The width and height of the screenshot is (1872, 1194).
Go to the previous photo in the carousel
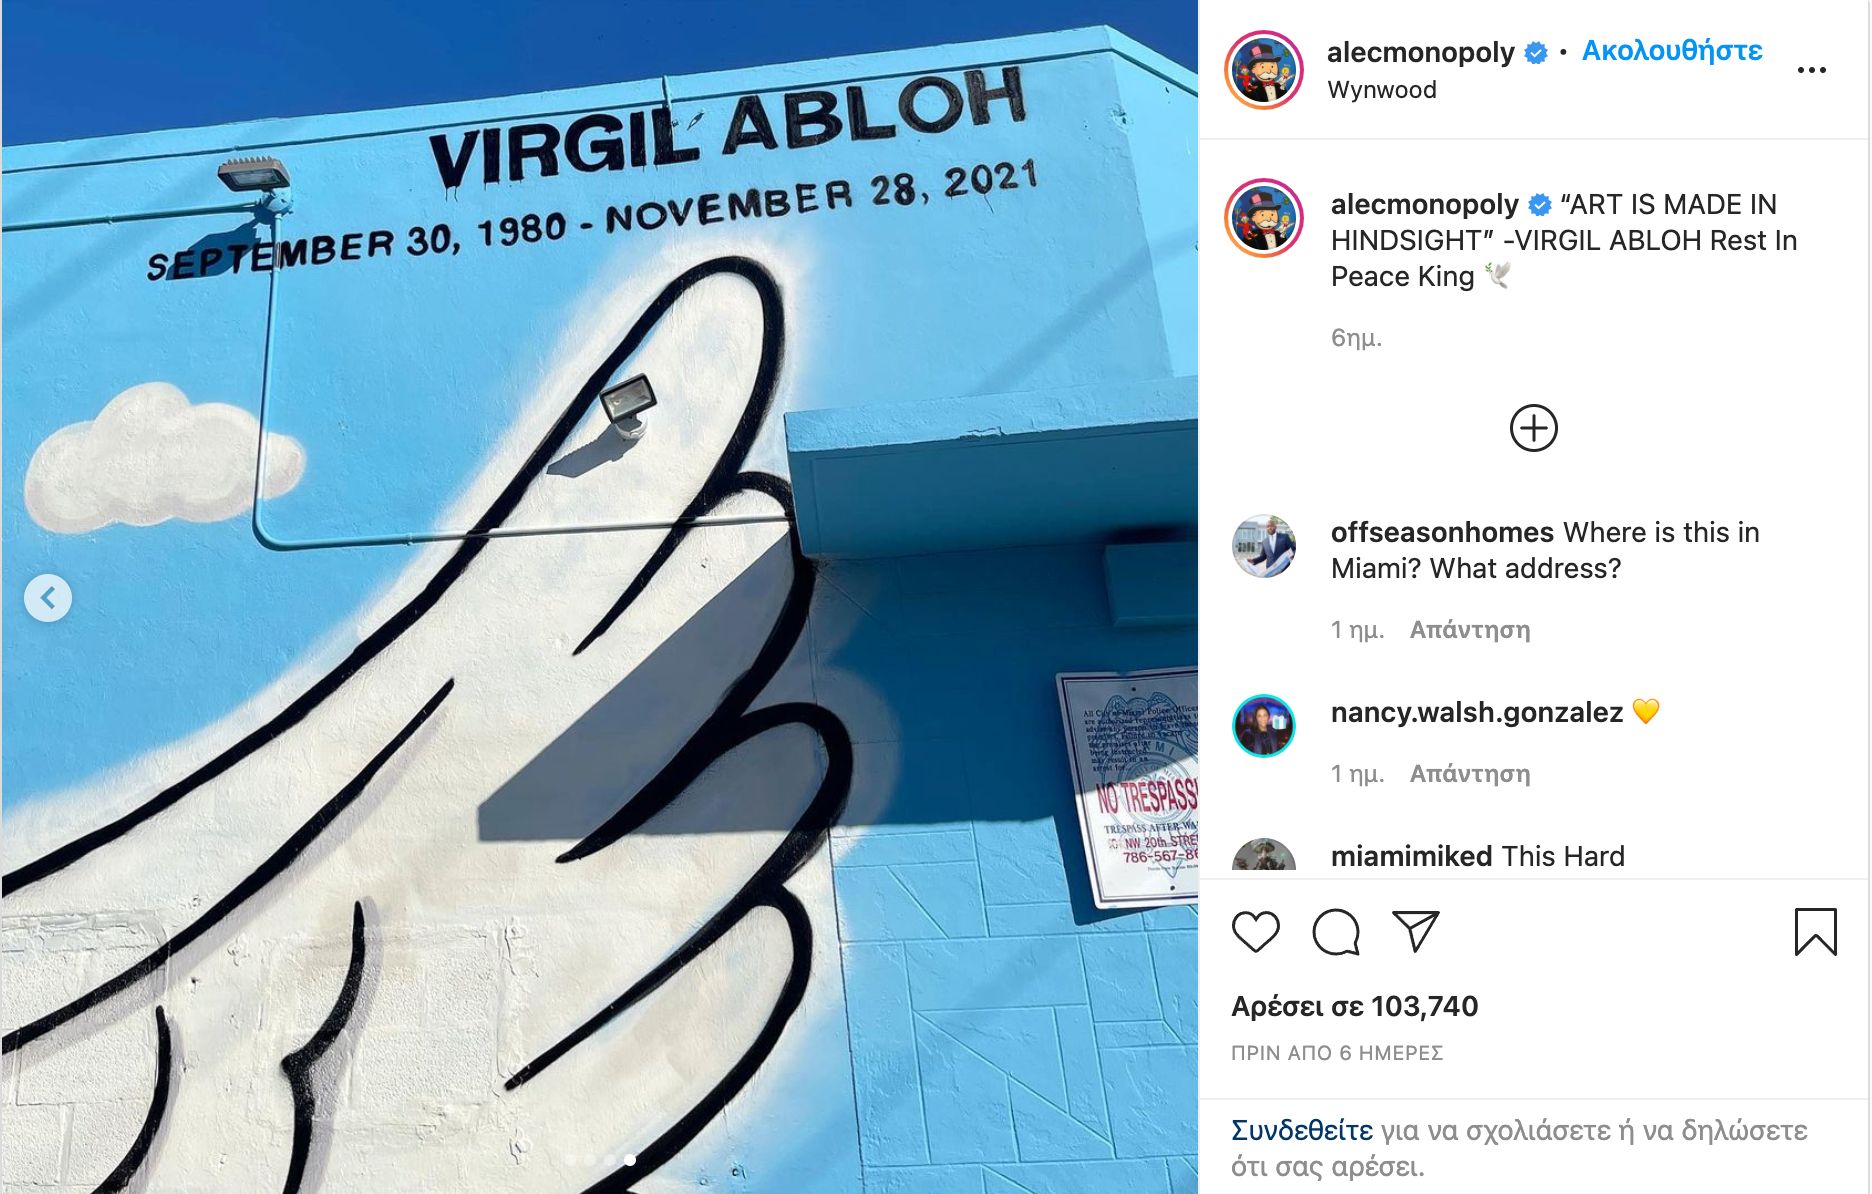tap(48, 598)
